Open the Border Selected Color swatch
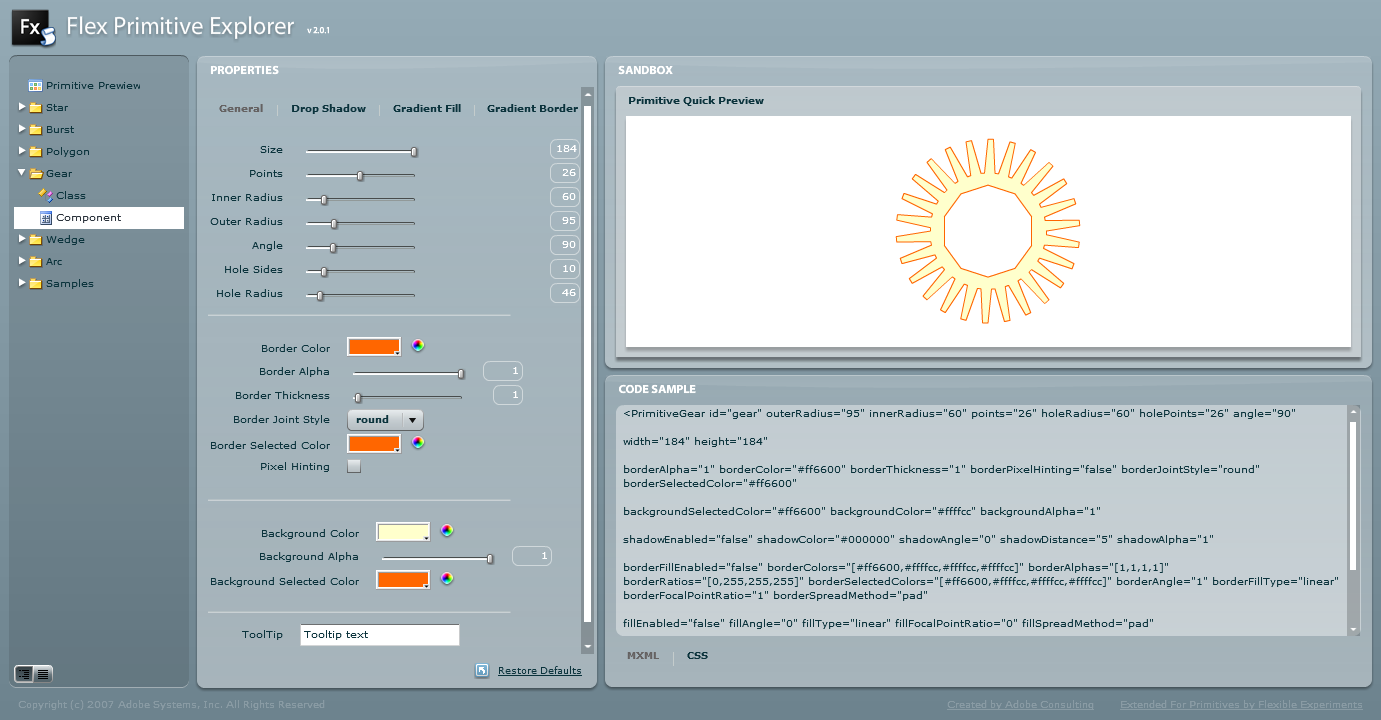Screen dimensions: 1381x720 [374, 443]
